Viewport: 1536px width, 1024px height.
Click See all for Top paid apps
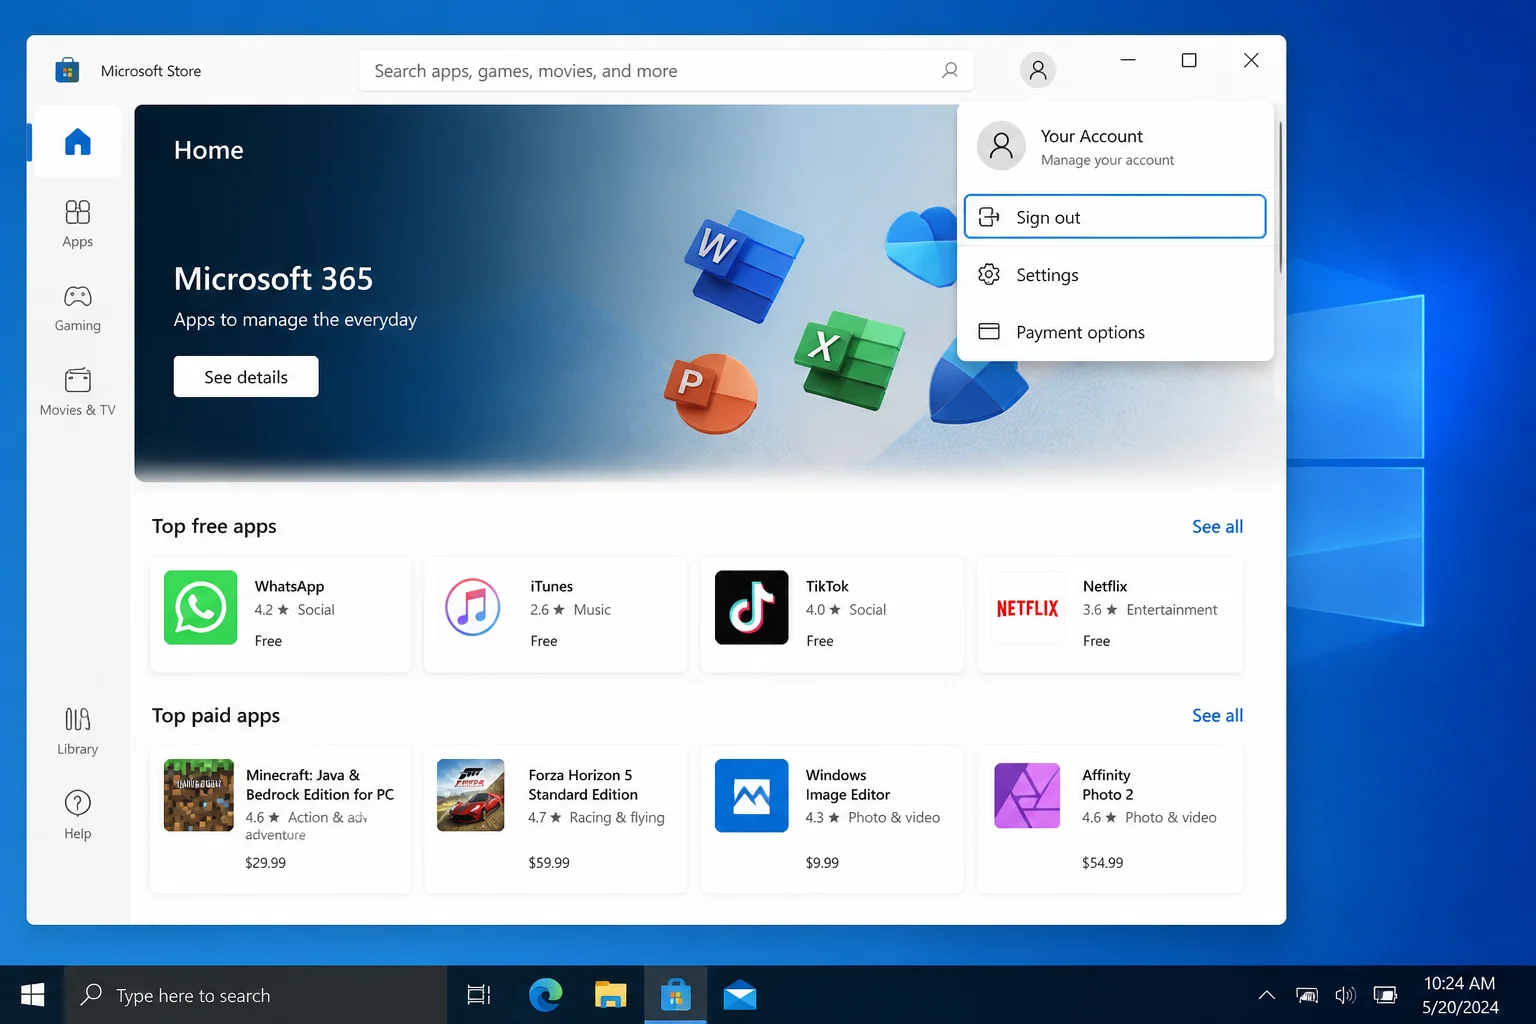click(1217, 715)
